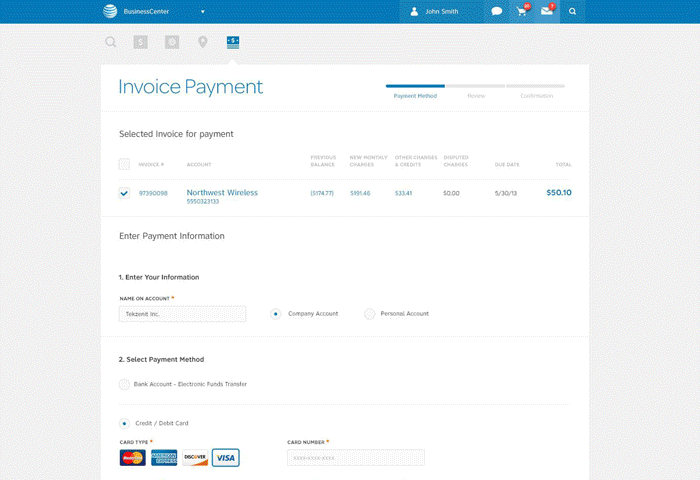Toggle the select-all invoices header checkbox
700x480 pixels.
click(x=124, y=164)
